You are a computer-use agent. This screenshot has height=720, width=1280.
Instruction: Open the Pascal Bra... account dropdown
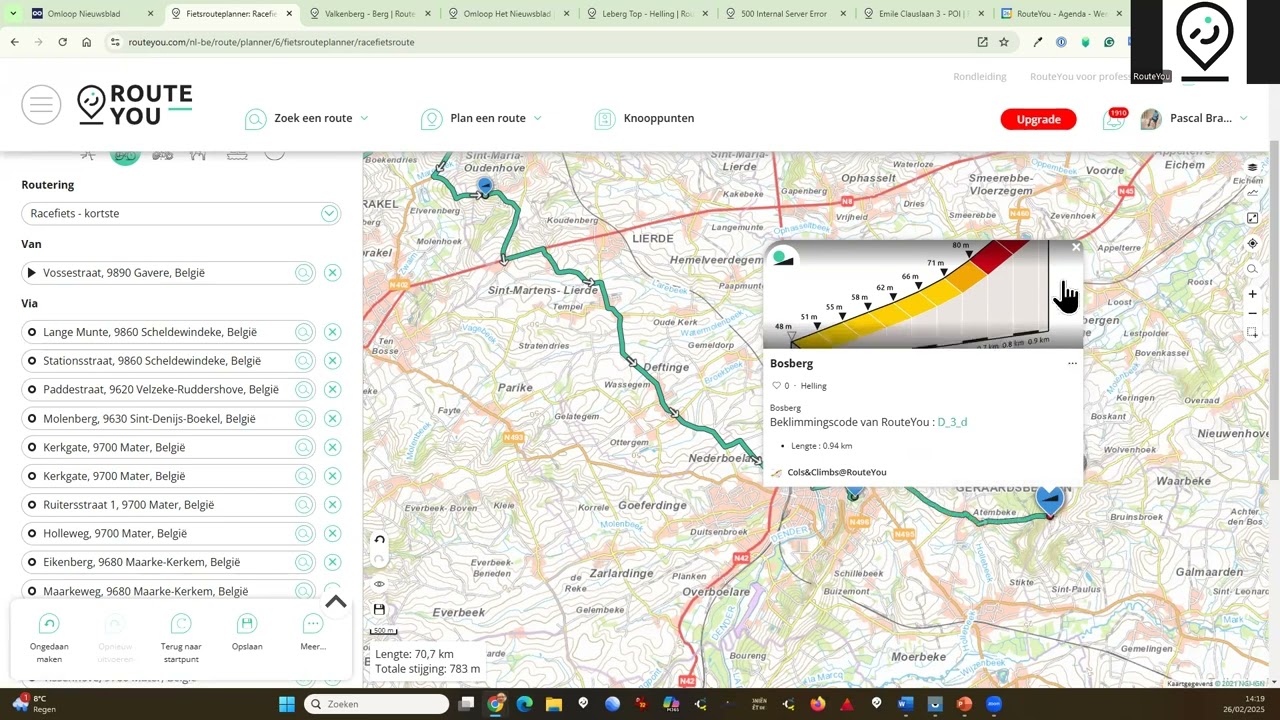(x=1194, y=118)
